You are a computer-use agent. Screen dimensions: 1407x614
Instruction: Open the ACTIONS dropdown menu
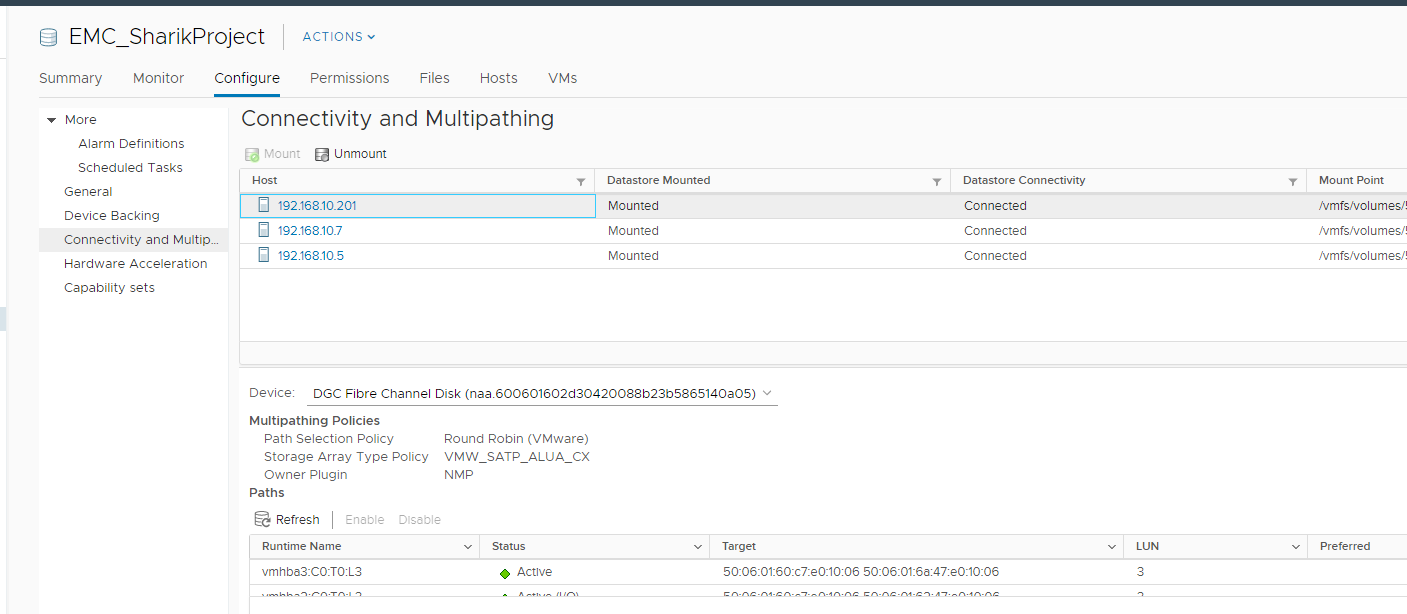coord(338,36)
